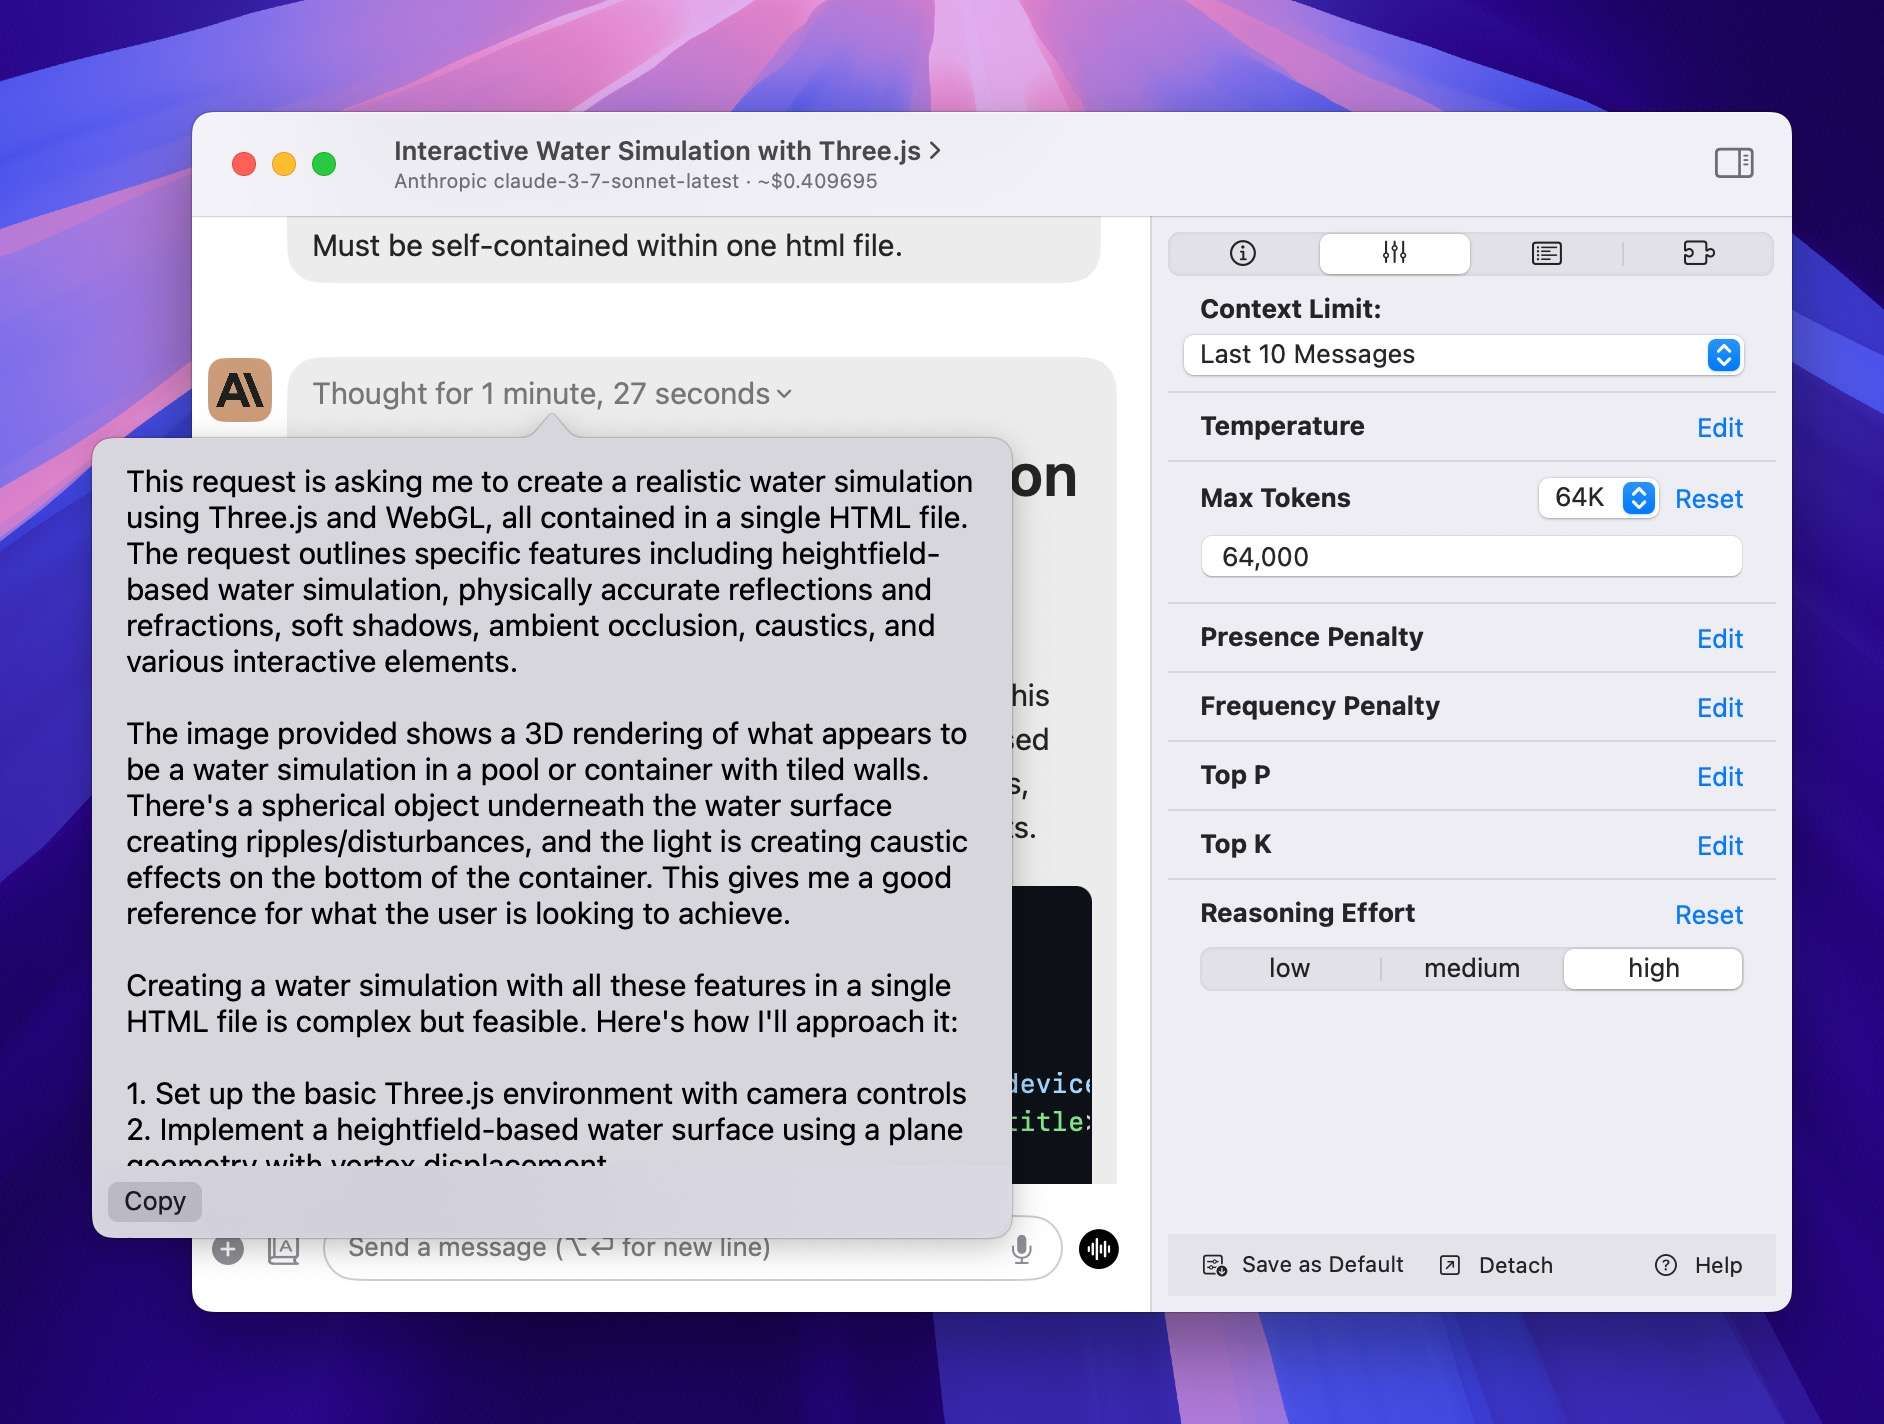
Task: Collapse the 'Thought for 1 minute' section
Action: (552, 394)
